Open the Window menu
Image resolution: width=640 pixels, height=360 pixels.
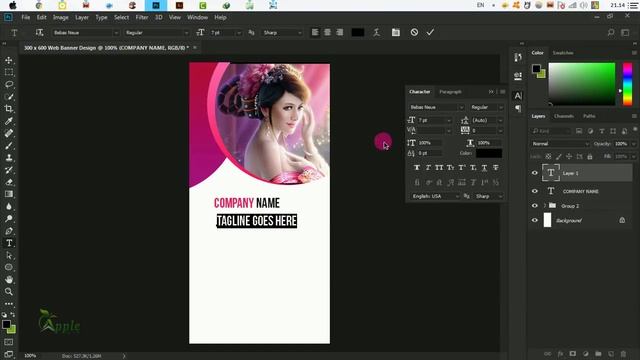(197, 18)
